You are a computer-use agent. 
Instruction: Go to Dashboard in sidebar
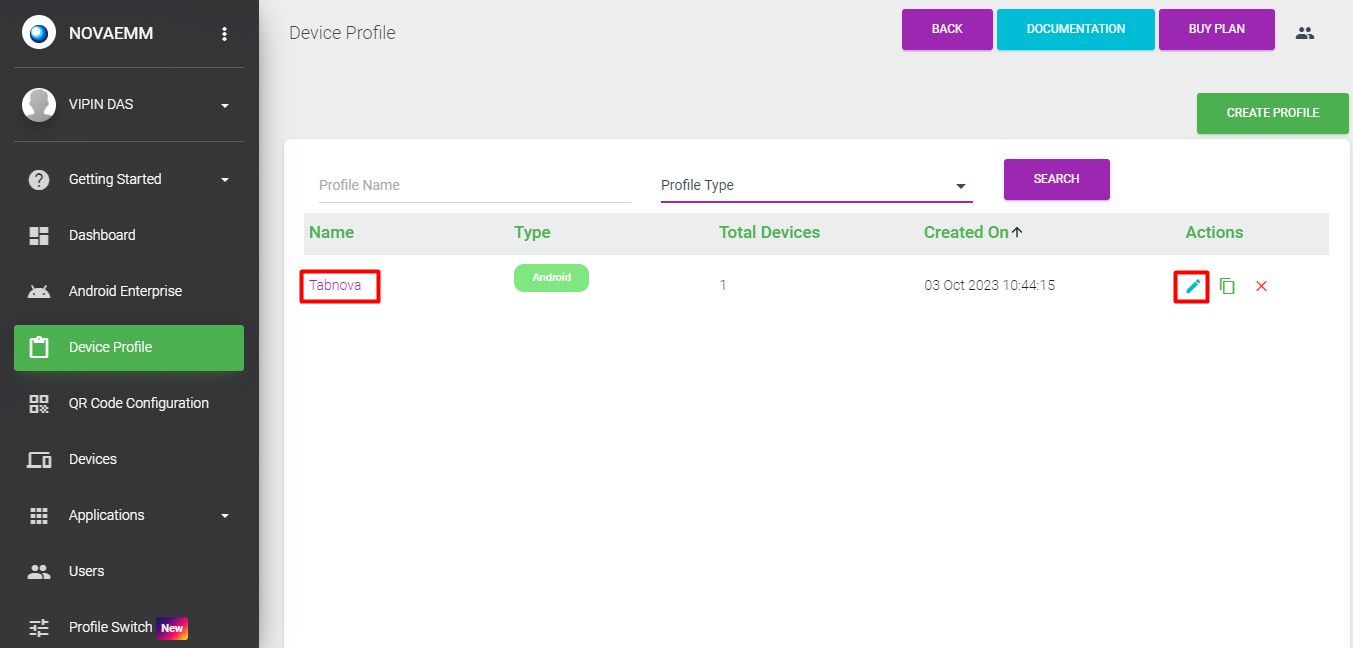point(102,236)
